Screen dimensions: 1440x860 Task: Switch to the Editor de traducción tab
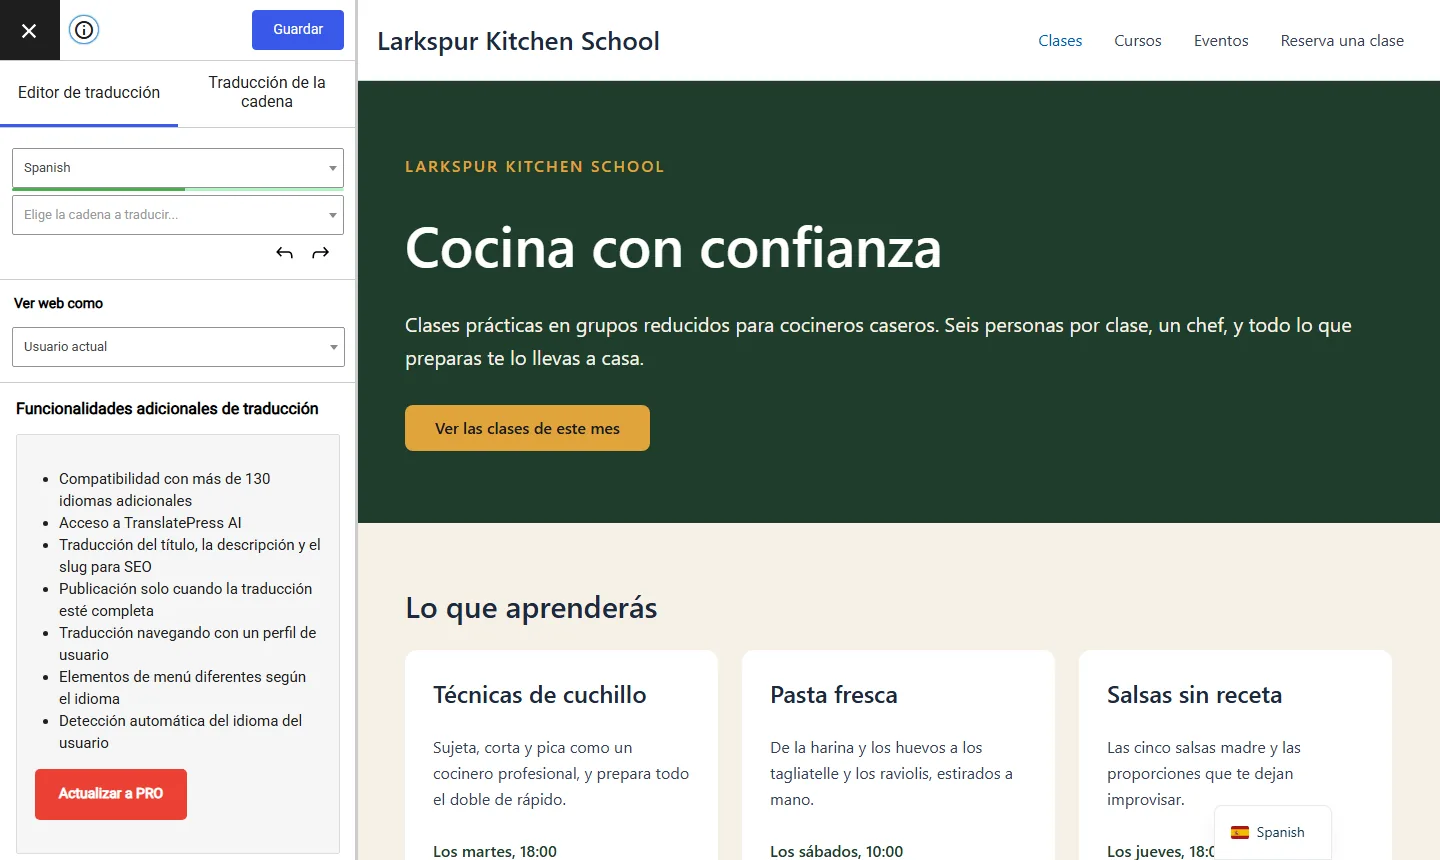click(x=89, y=93)
